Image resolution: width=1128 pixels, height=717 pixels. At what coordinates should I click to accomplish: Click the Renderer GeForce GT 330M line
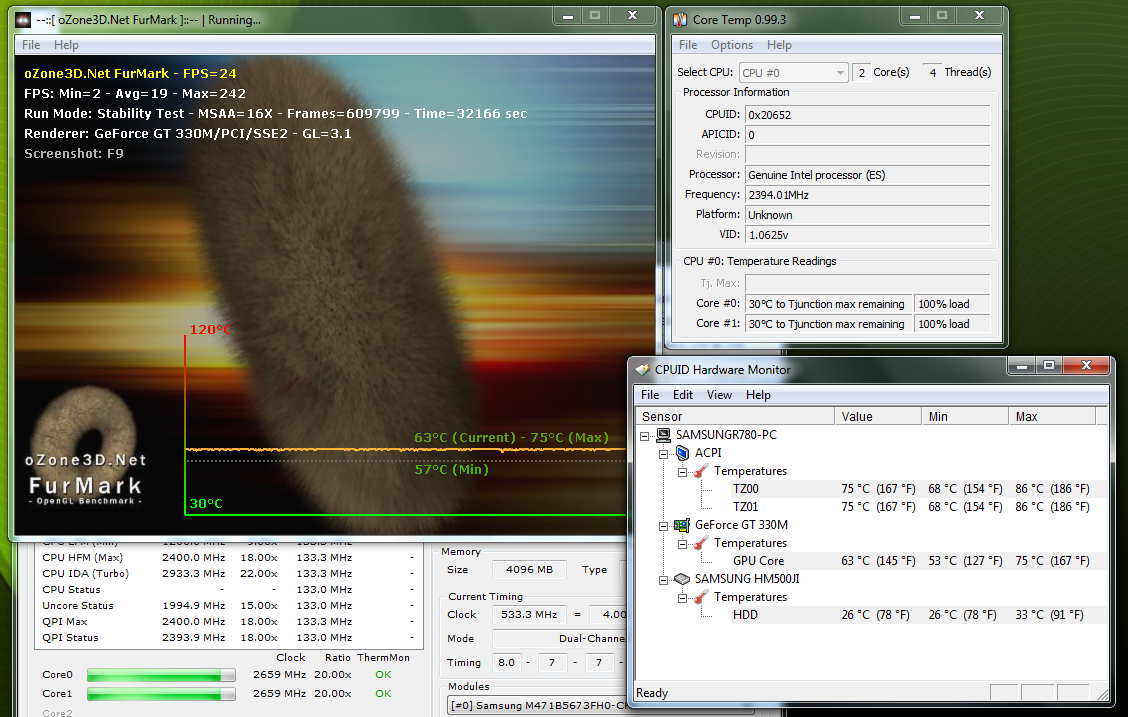point(188,133)
